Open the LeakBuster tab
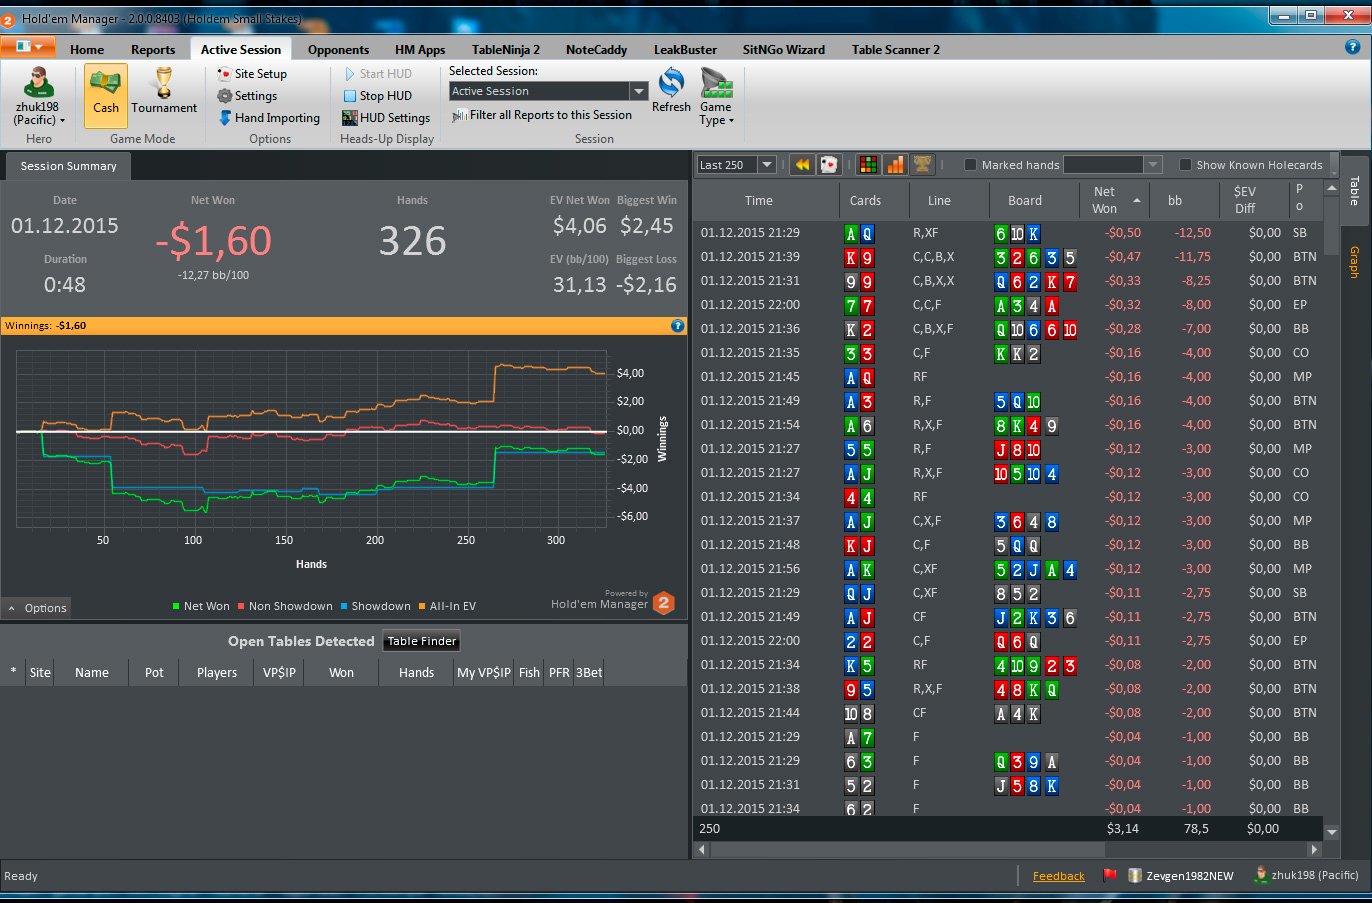This screenshot has height=903, width=1372. [x=685, y=49]
